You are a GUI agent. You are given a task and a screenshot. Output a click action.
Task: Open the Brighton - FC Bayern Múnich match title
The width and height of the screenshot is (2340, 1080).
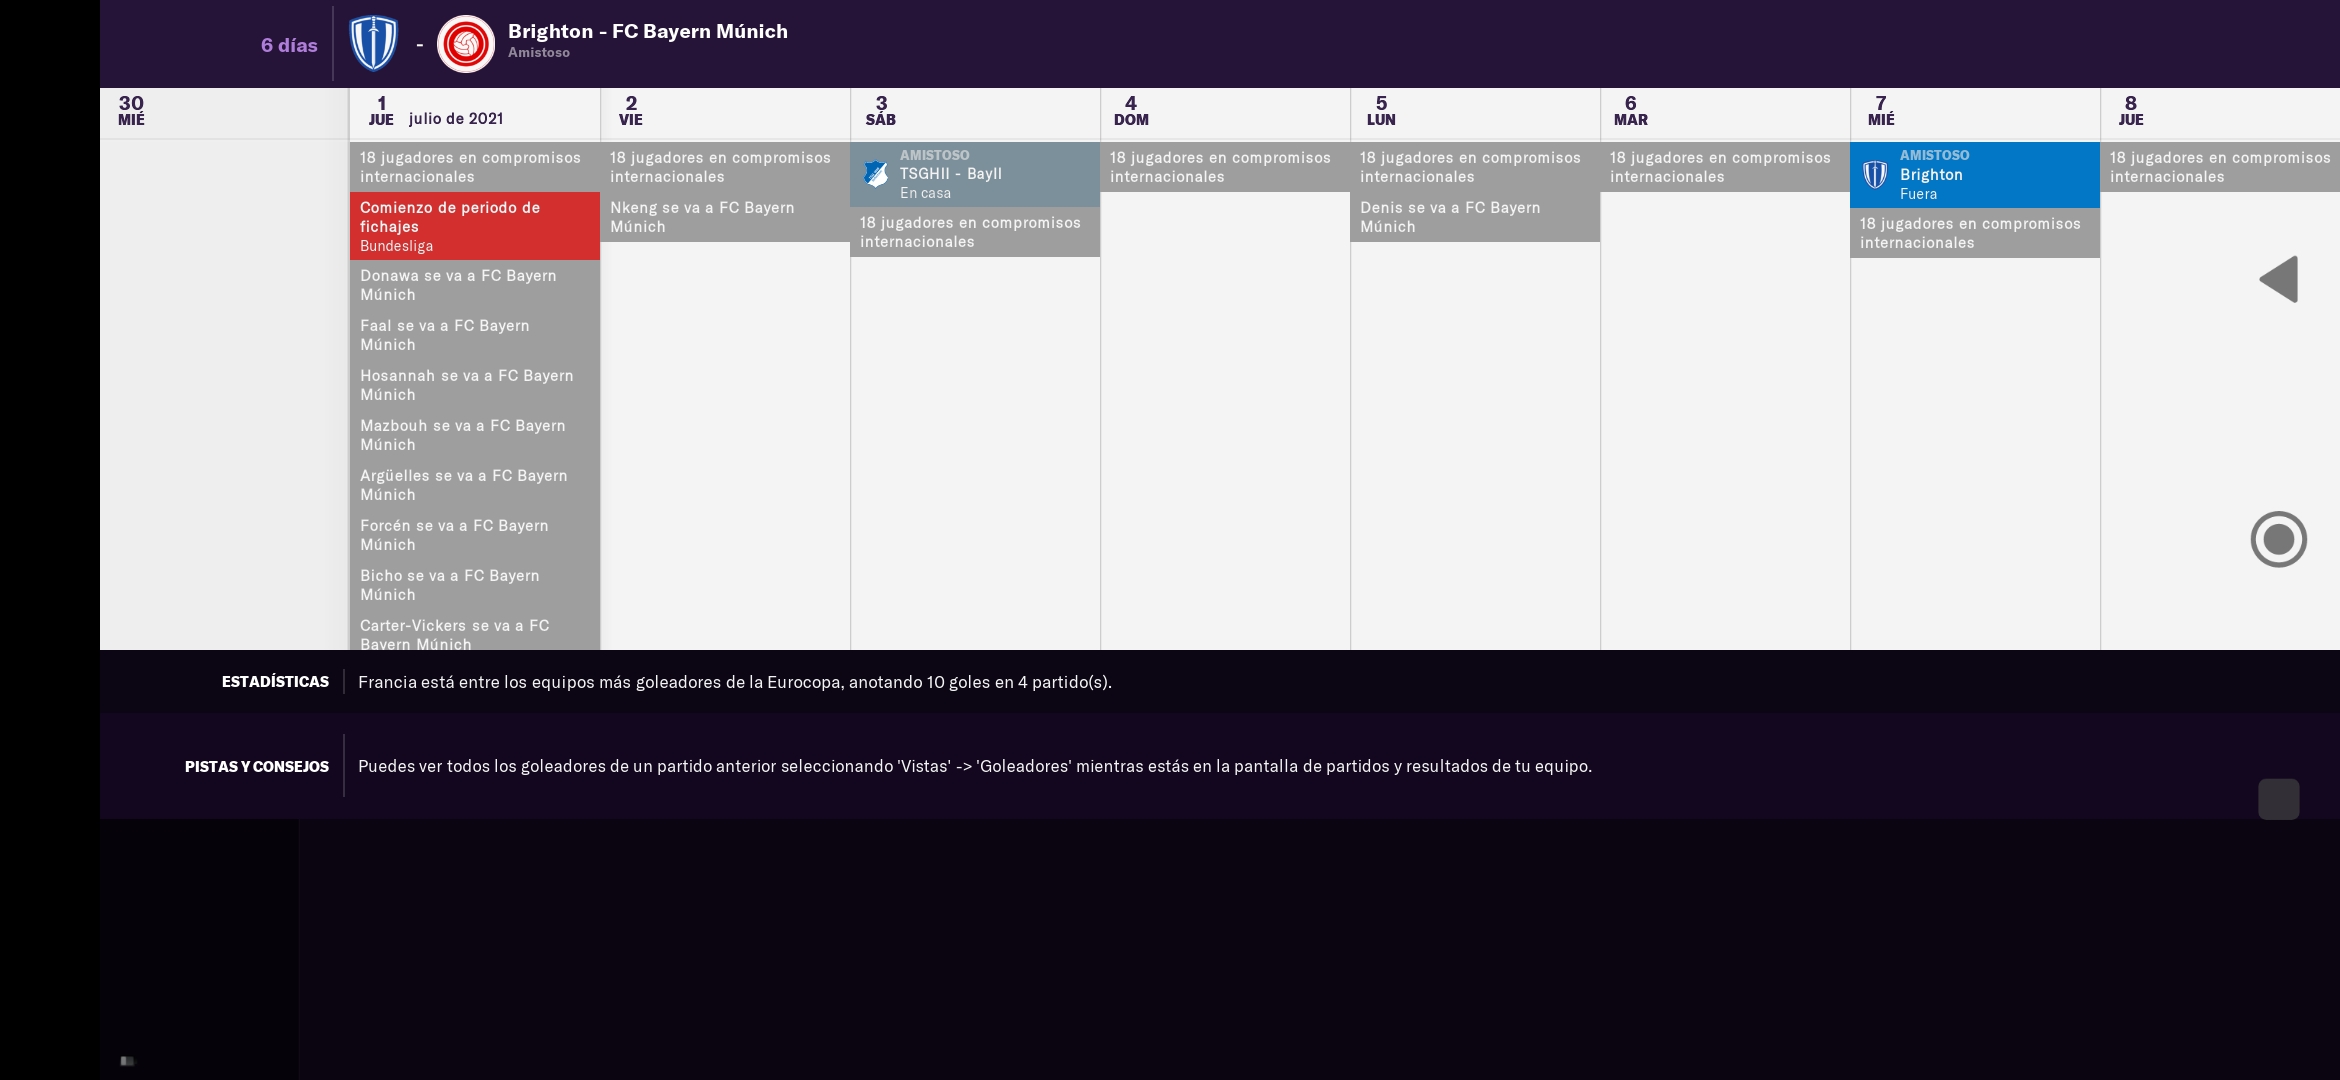tap(647, 32)
